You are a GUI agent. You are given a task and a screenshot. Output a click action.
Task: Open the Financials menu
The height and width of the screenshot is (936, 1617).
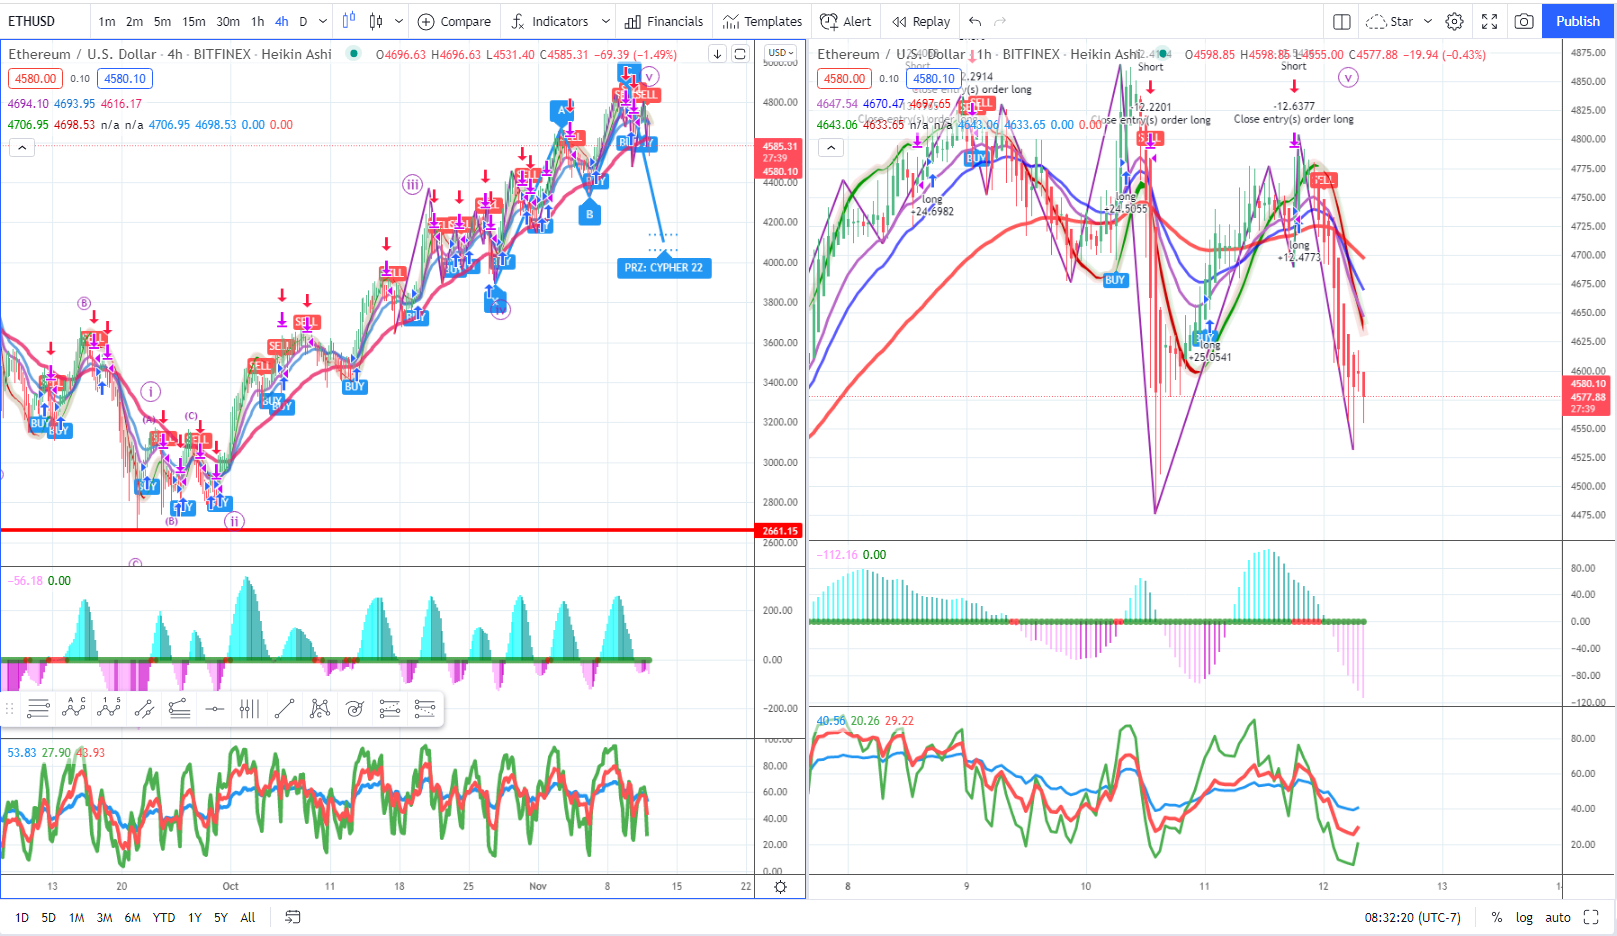(665, 21)
